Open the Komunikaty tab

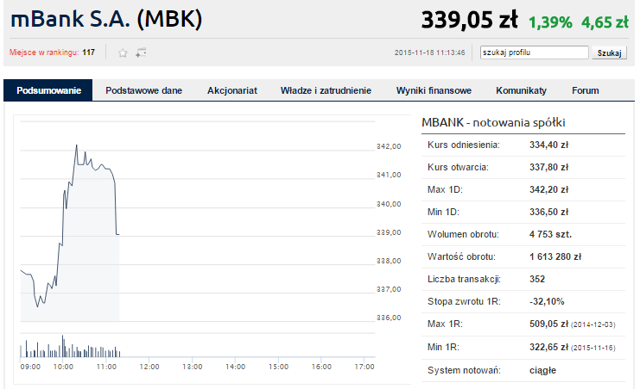(x=521, y=91)
